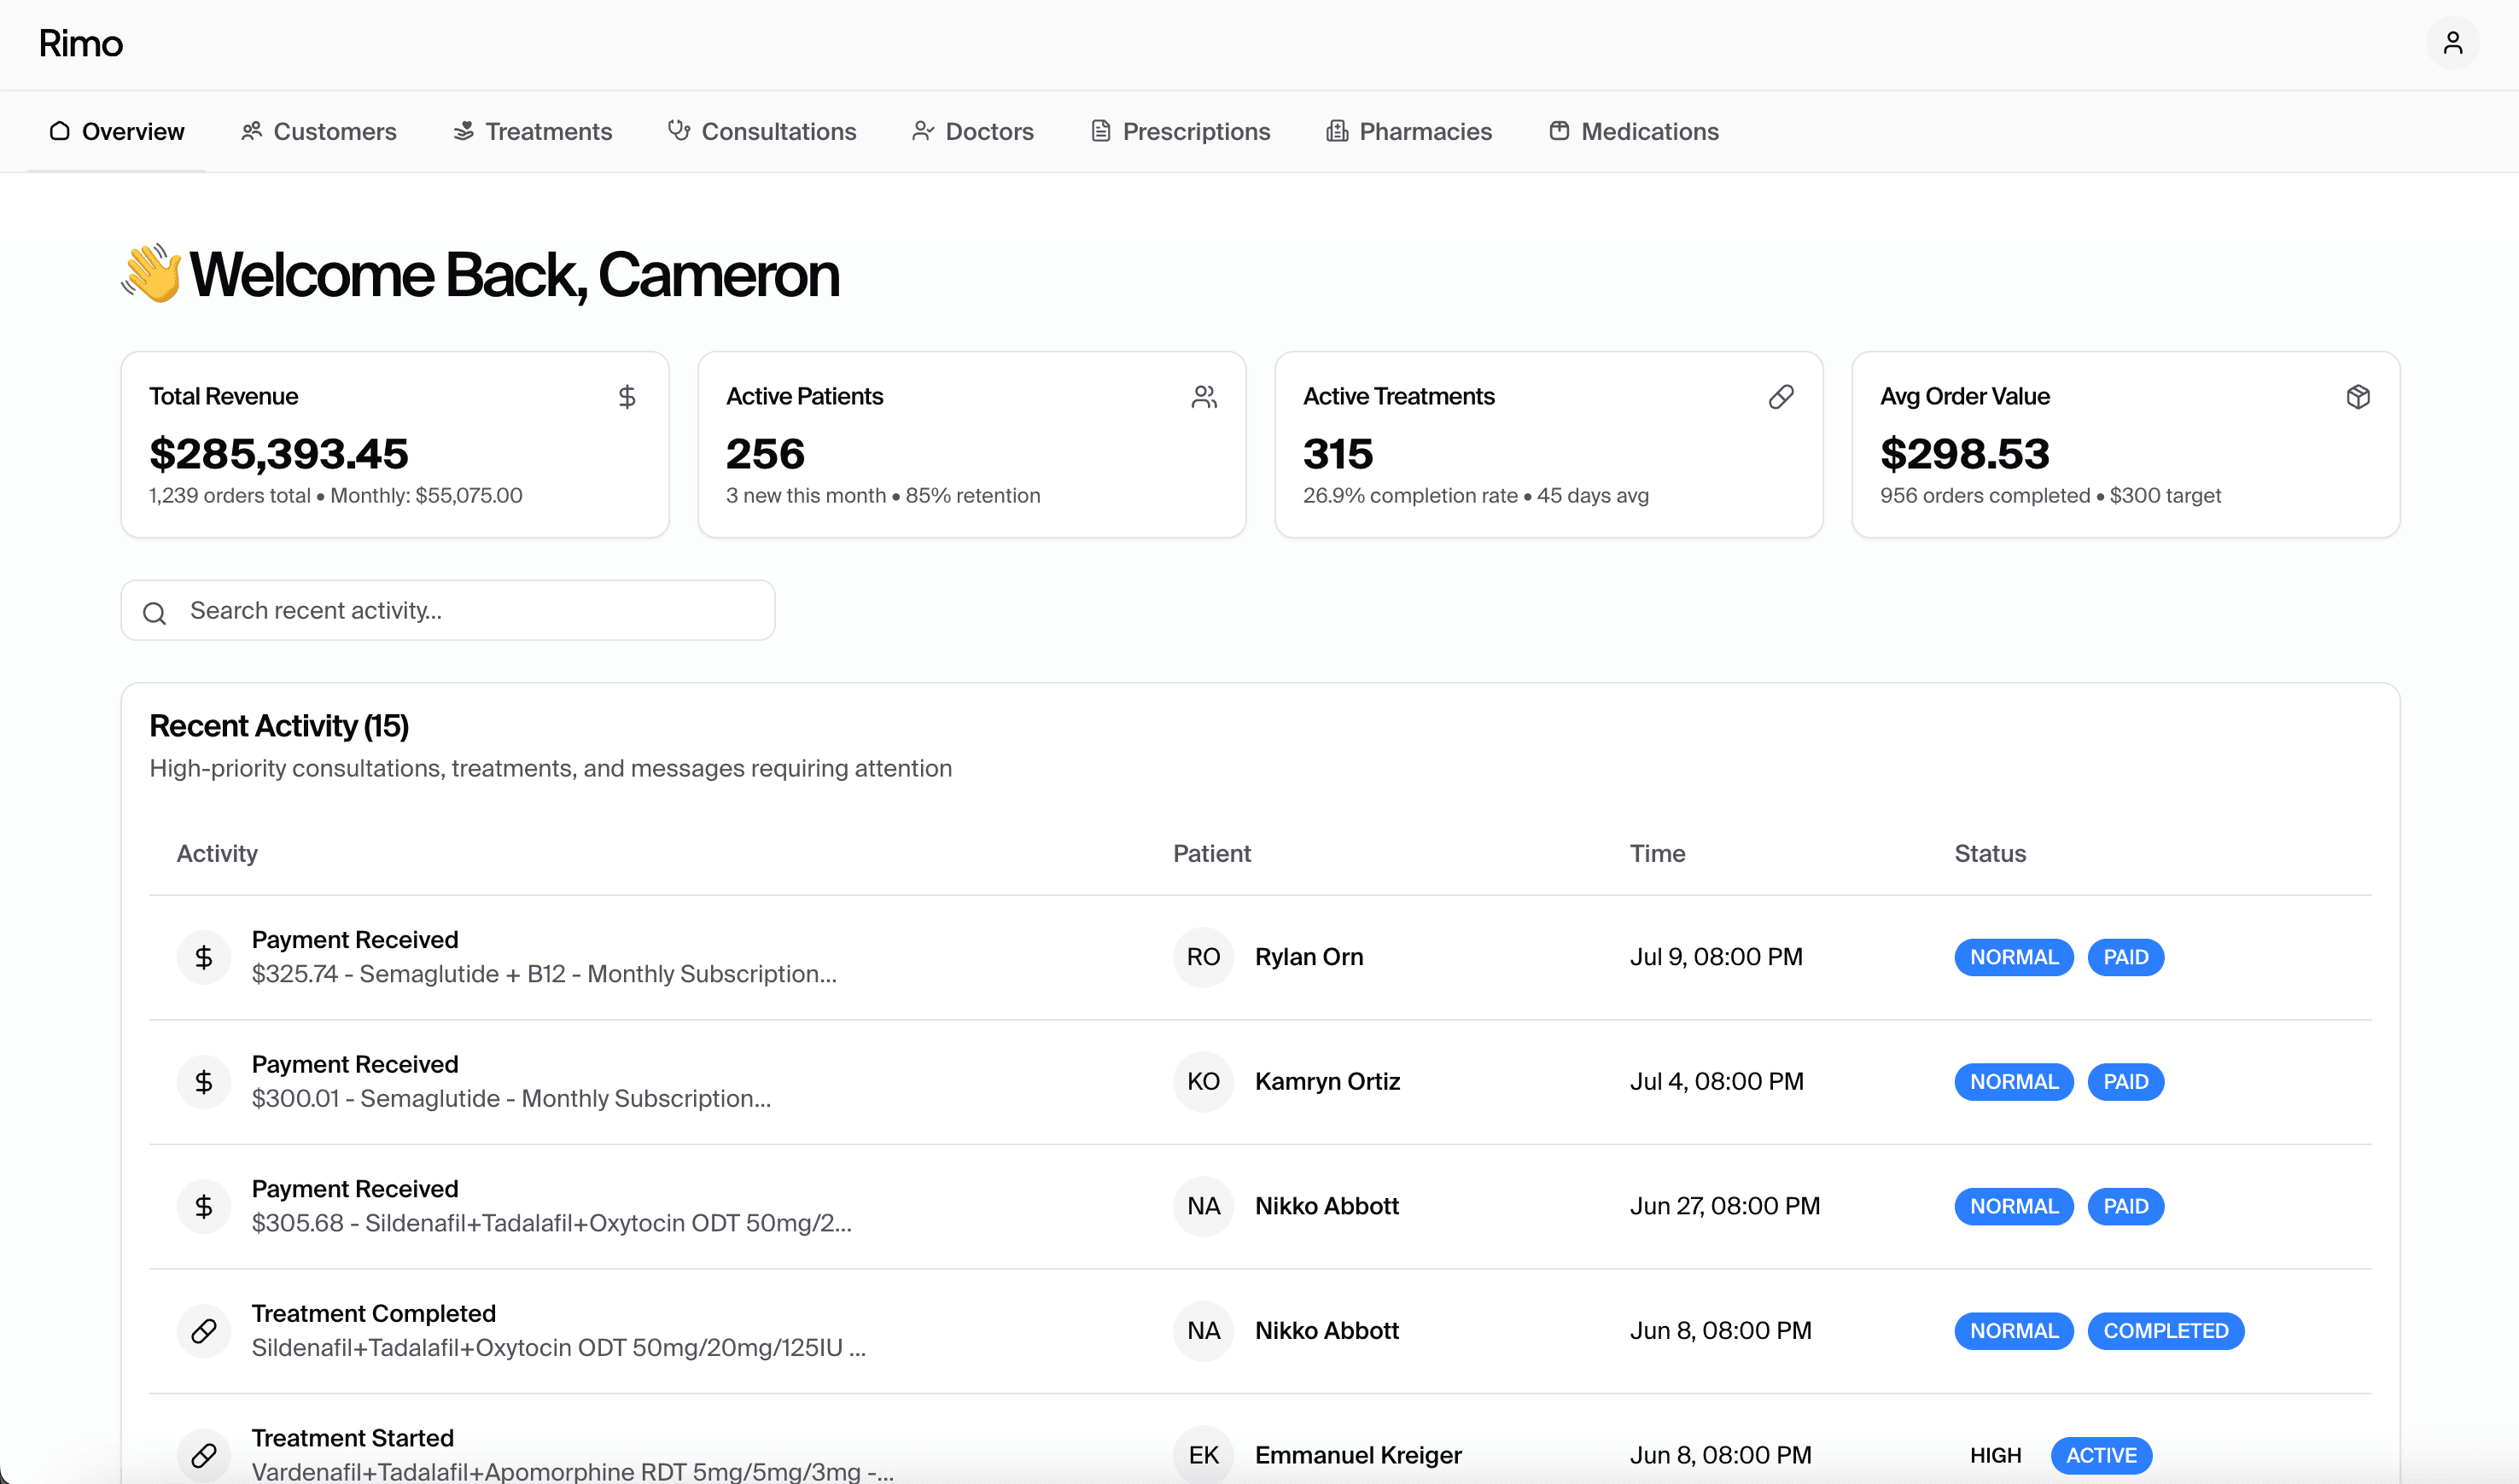Open the Medications tab

(1634, 131)
